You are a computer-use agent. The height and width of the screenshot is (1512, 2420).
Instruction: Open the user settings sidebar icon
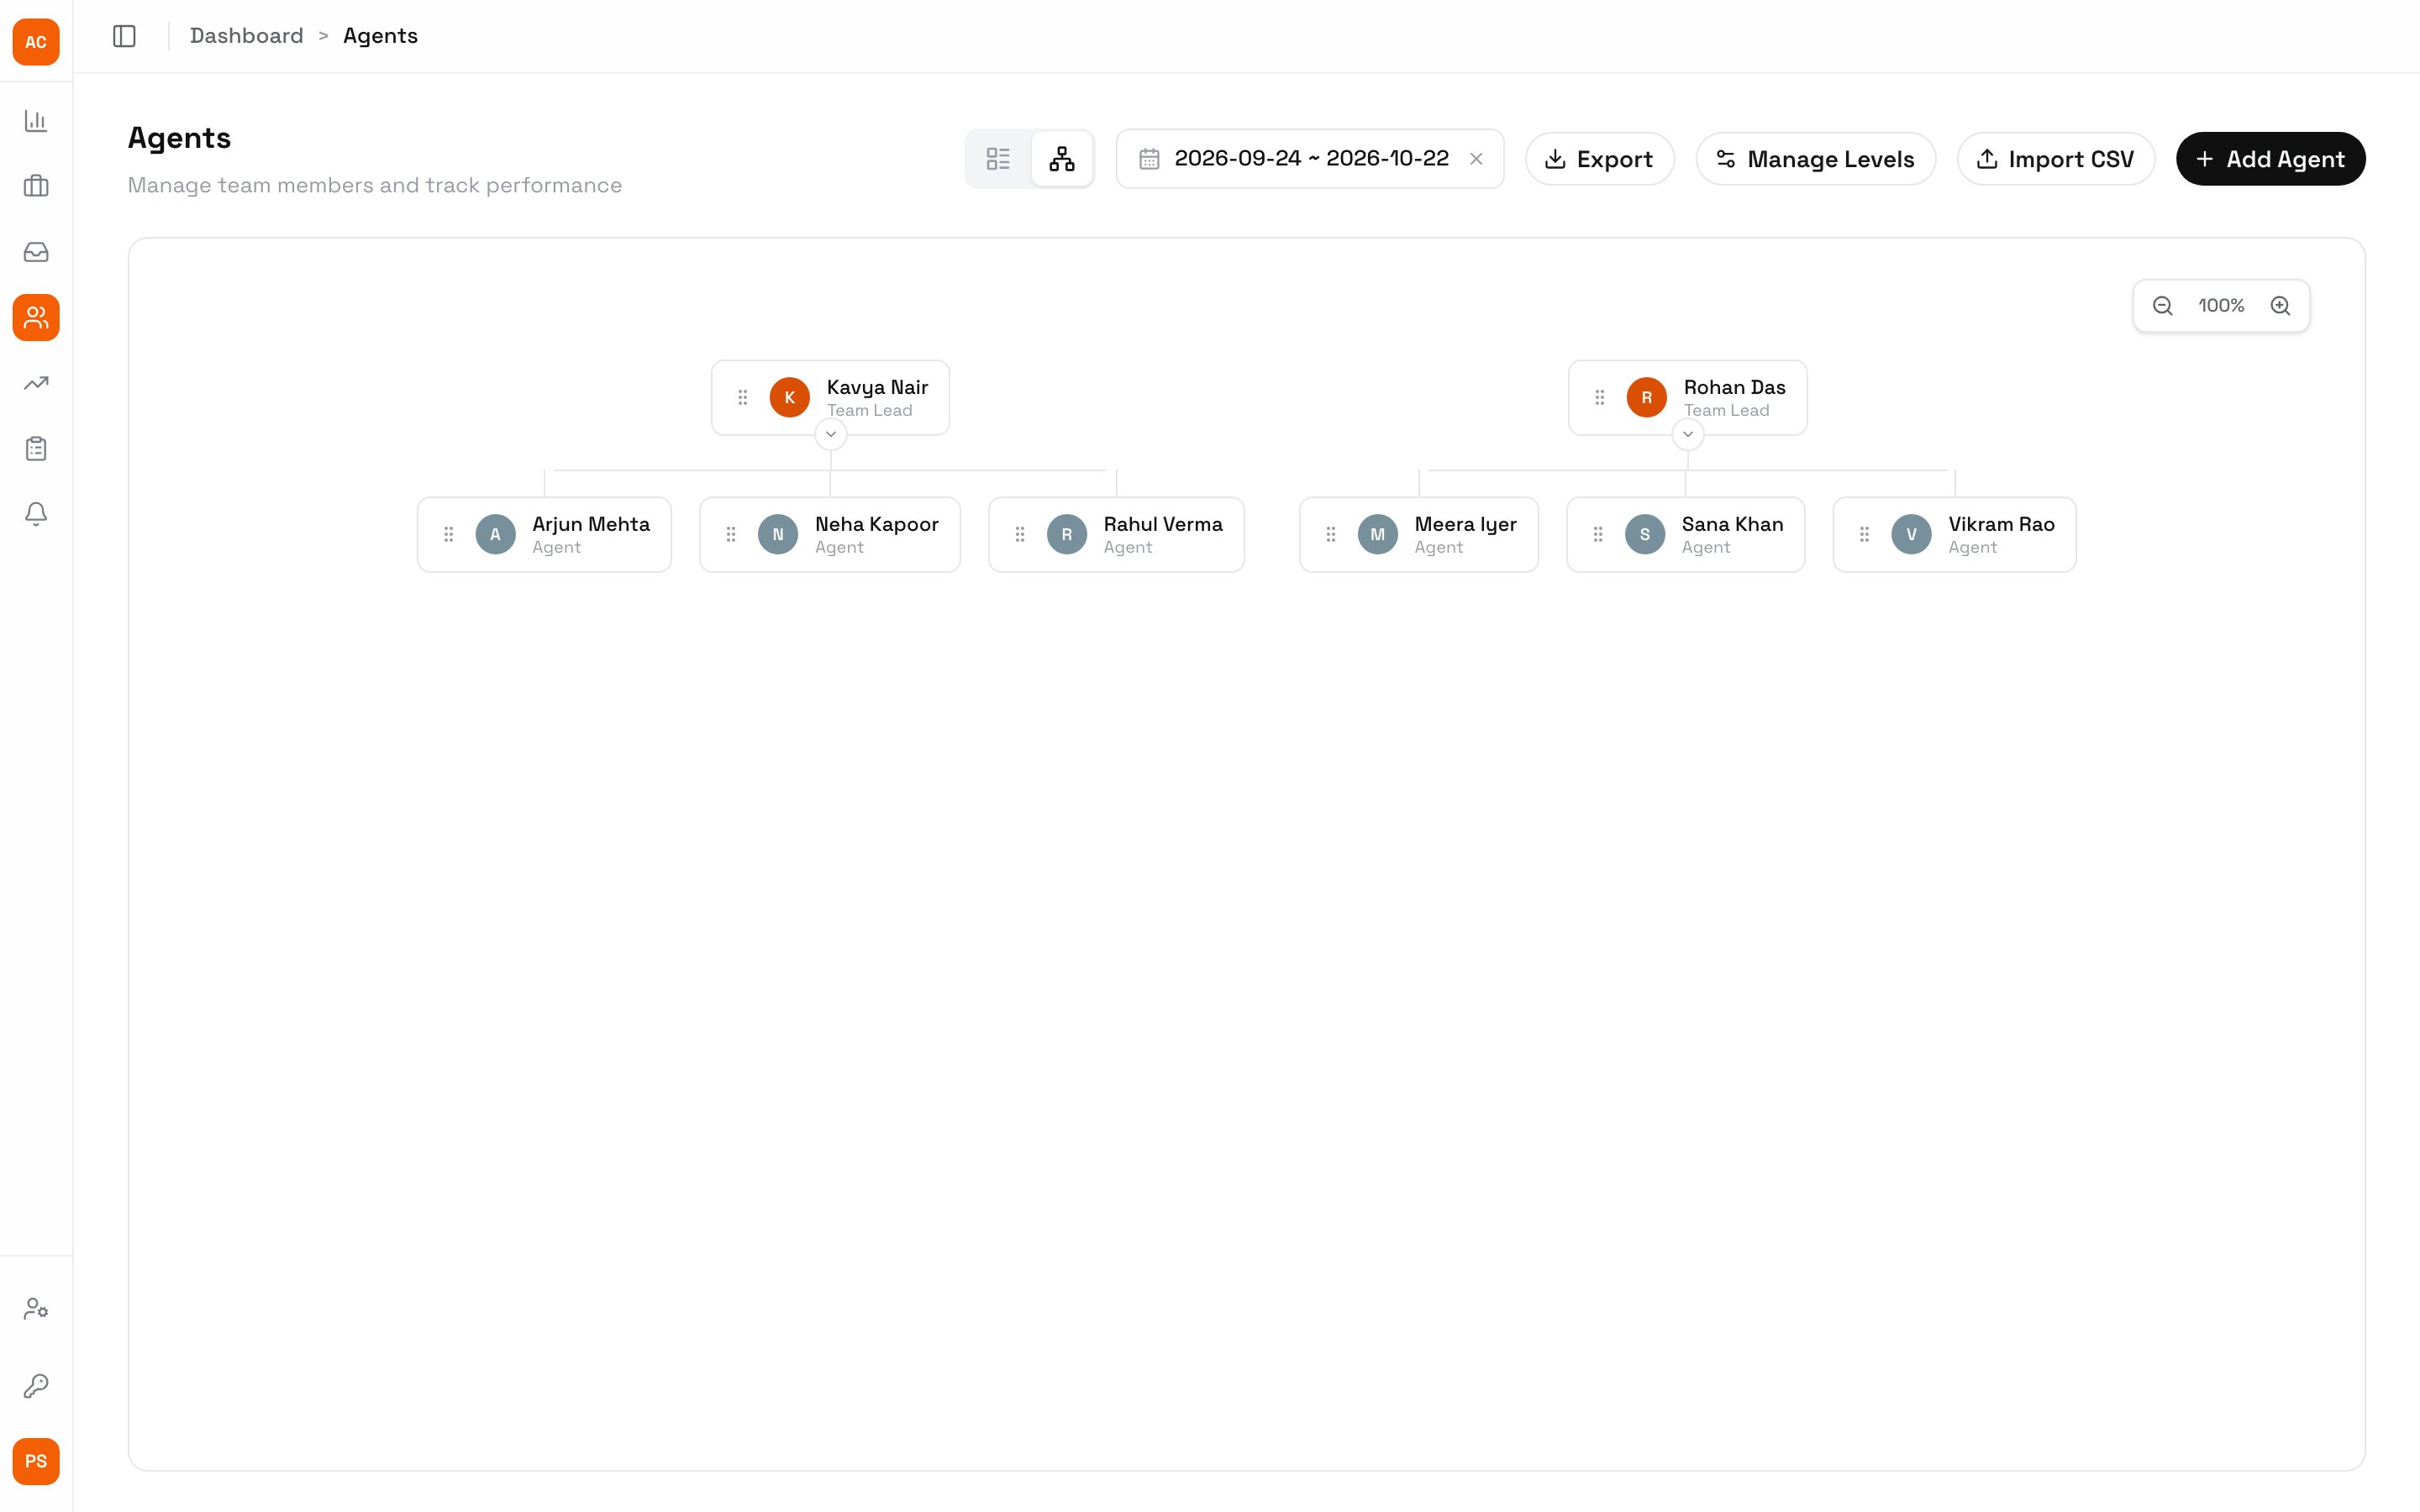point(36,1309)
